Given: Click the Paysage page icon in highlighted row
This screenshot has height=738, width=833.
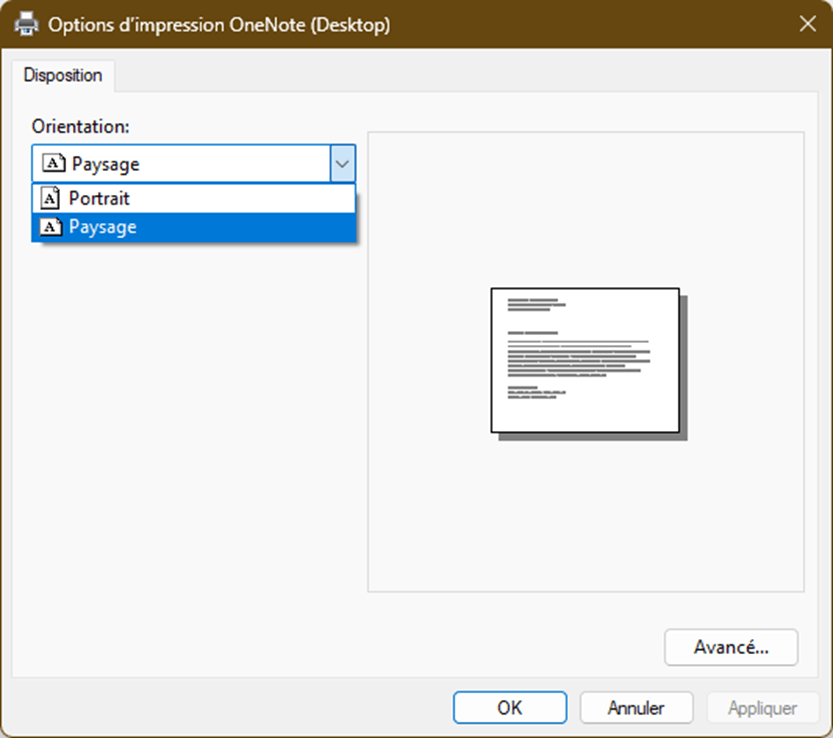Looking at the screenshot, I should (51, 227).
